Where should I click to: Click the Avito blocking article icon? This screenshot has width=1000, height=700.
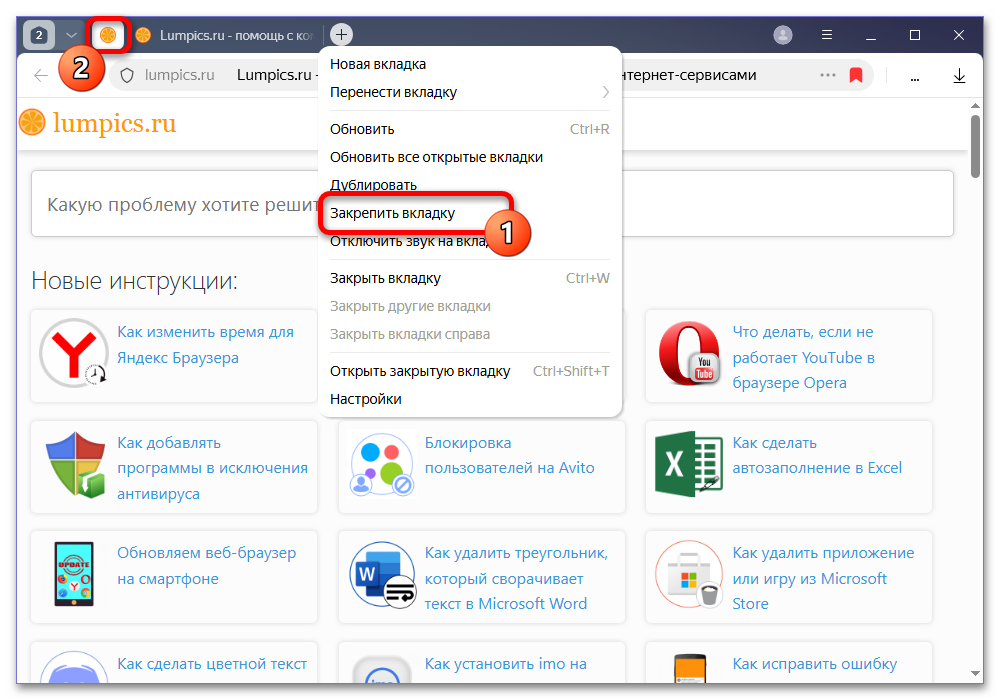pyautogui.click(x=382, y=464)
